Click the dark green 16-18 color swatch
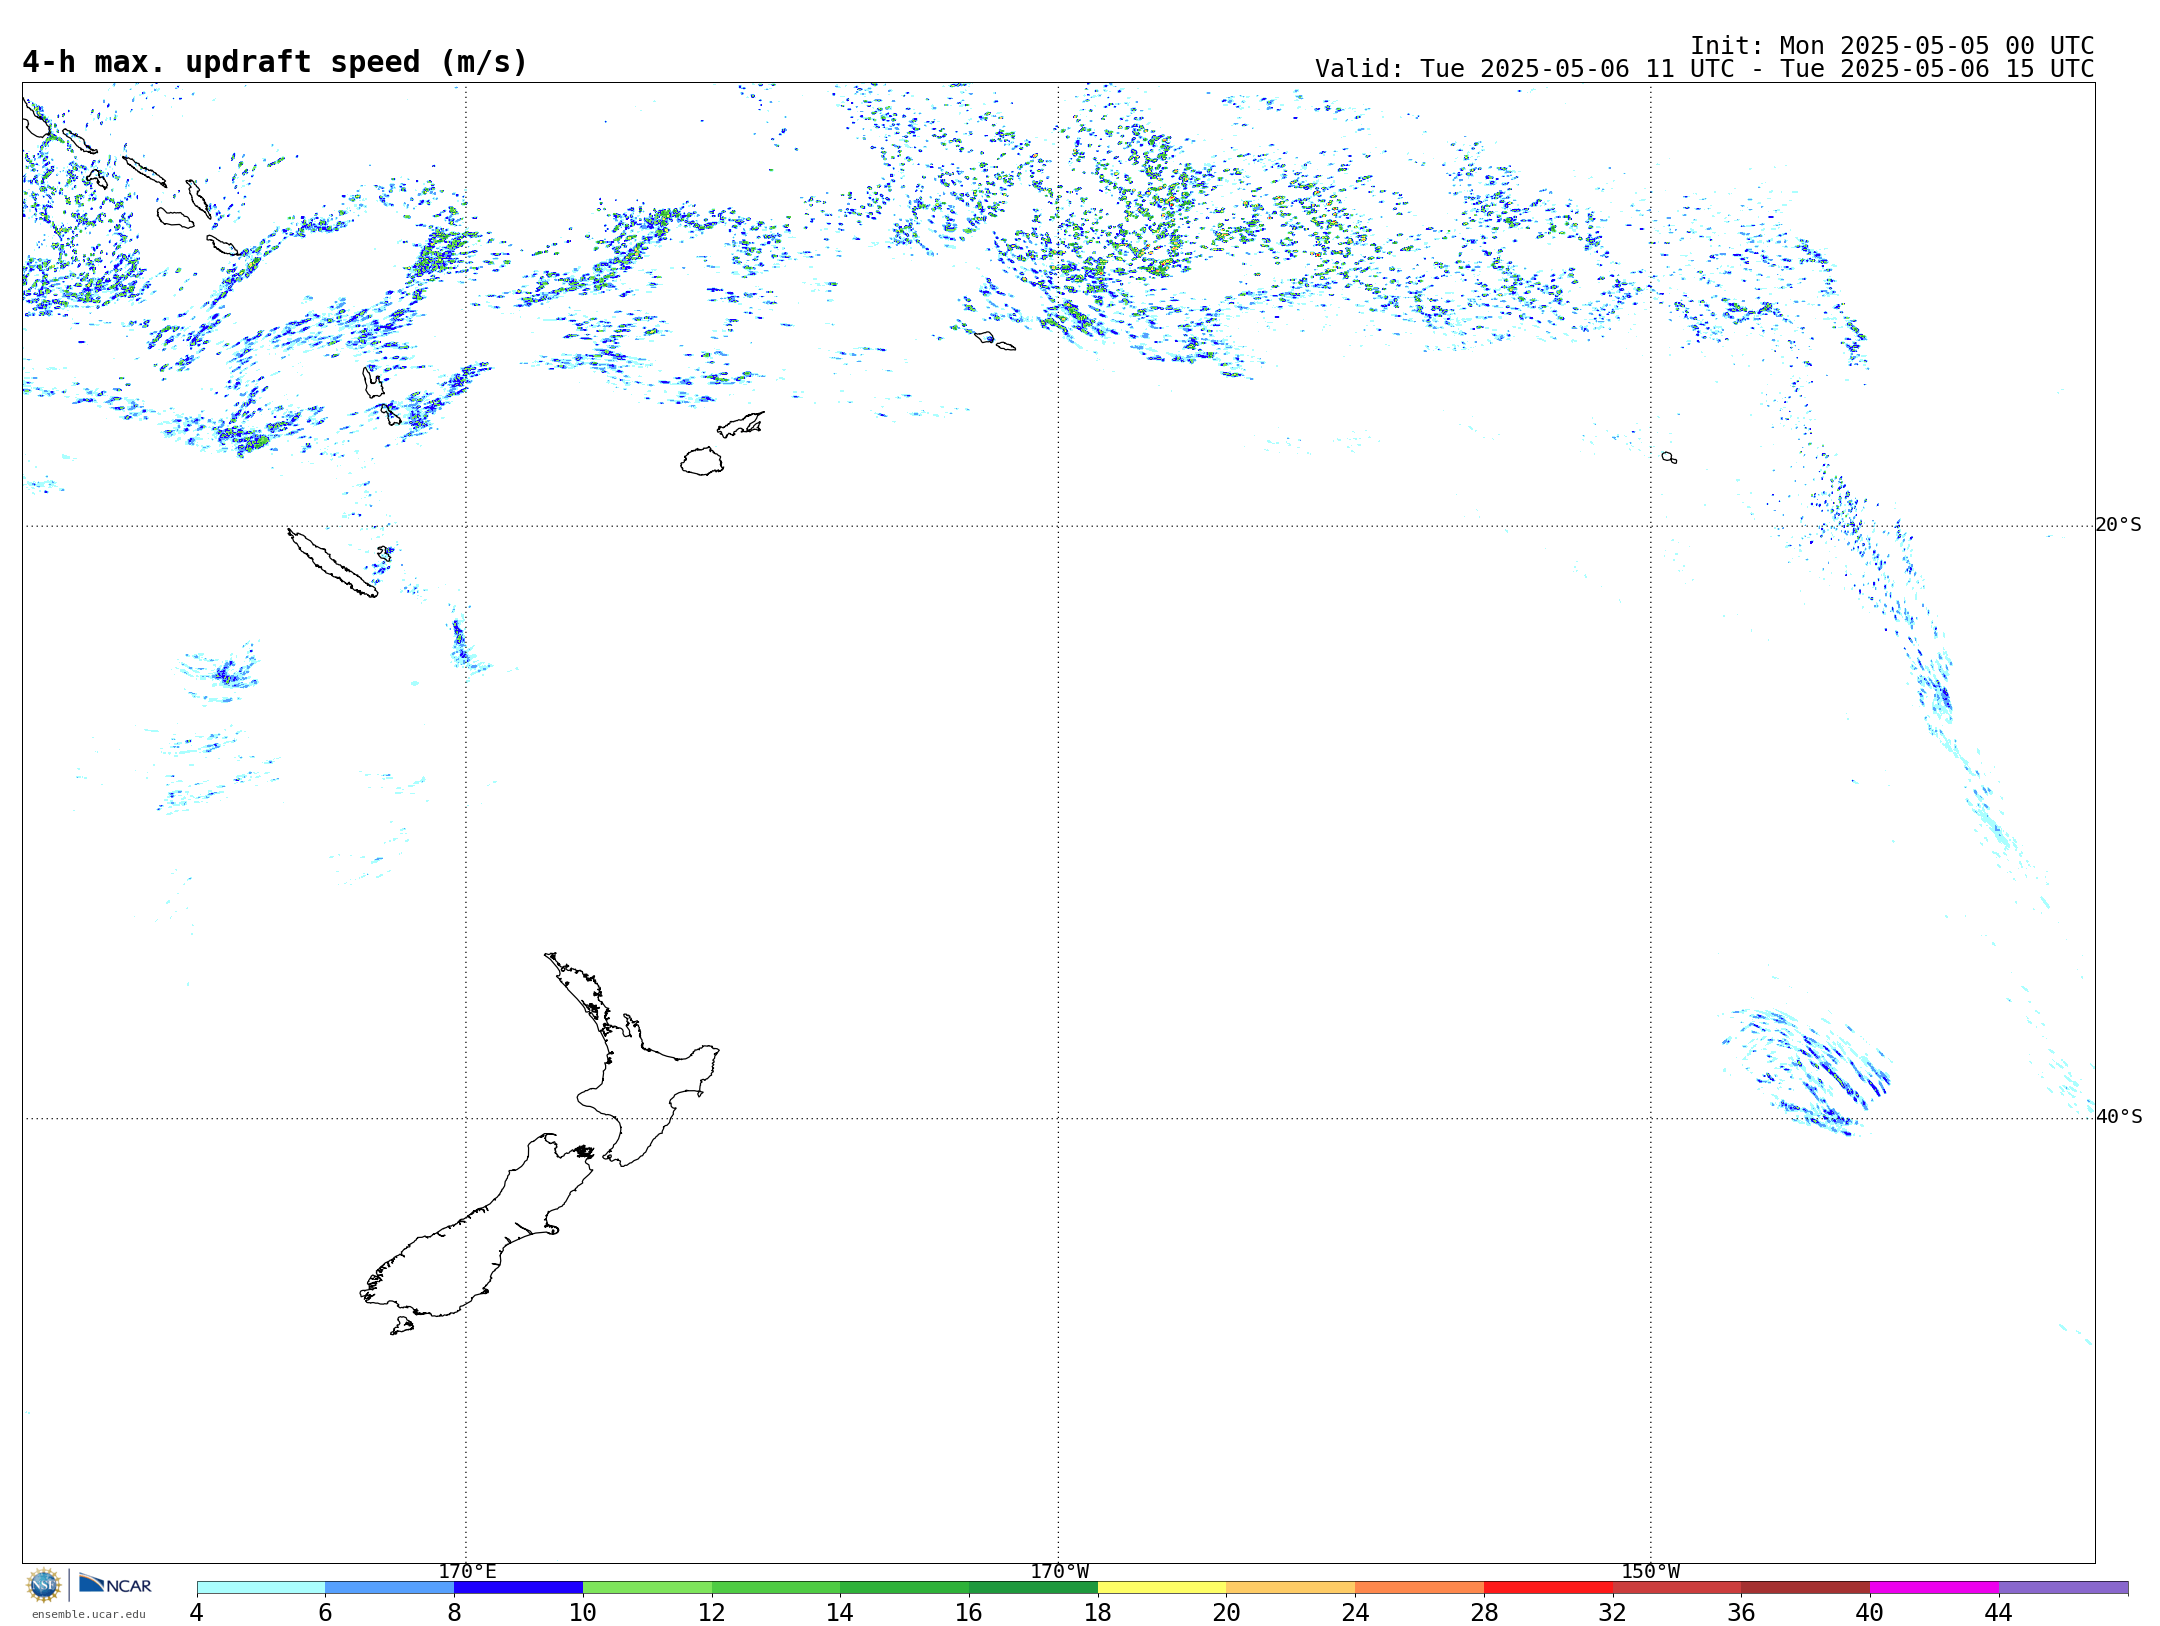The height and width of the screenshot is (1626, 2160). (1033, 1588)
